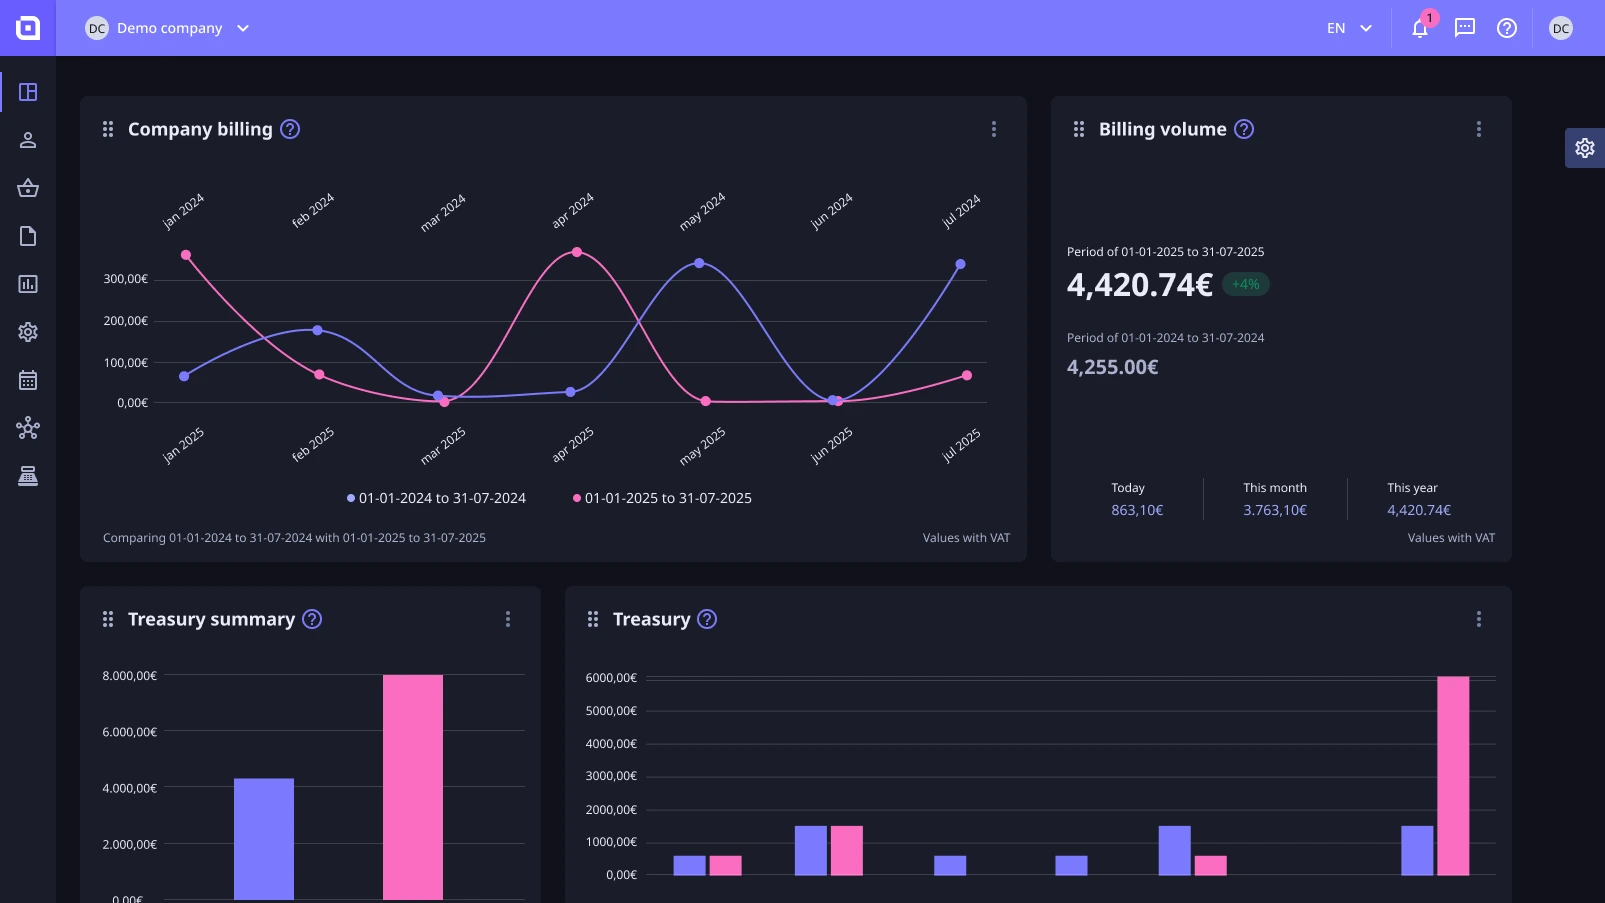The height and width of the screenshot is (903, 1605).
Task: Select the cash register icon in the sidebar
Action: tap(28, 475)
